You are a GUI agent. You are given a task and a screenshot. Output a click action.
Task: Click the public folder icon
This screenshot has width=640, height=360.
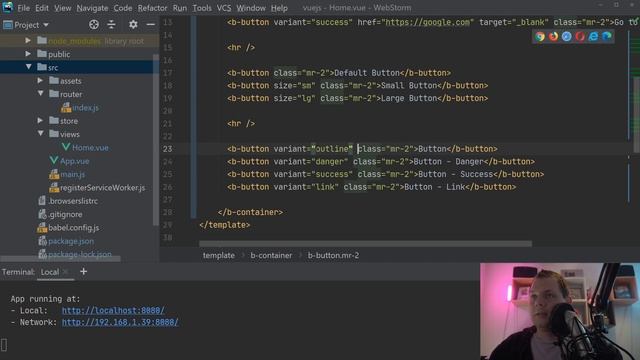tap(42, 53)
